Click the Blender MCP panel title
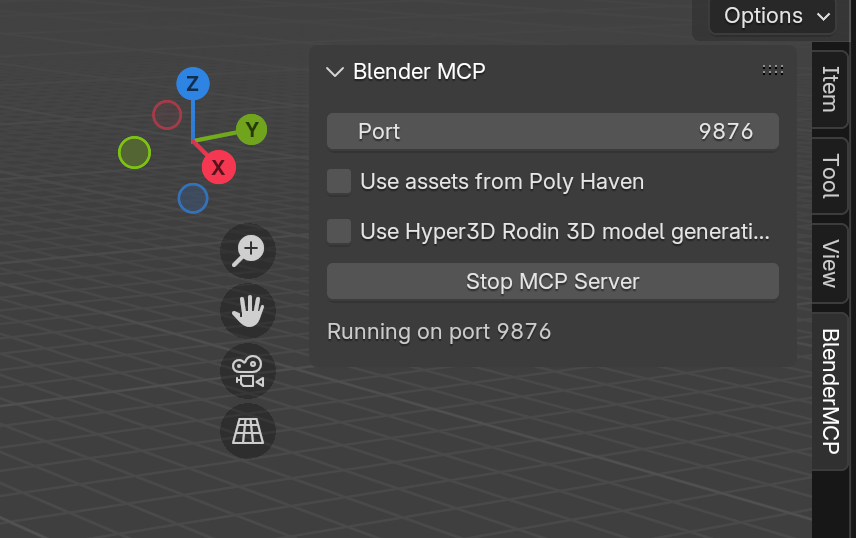 pos(419,72)
